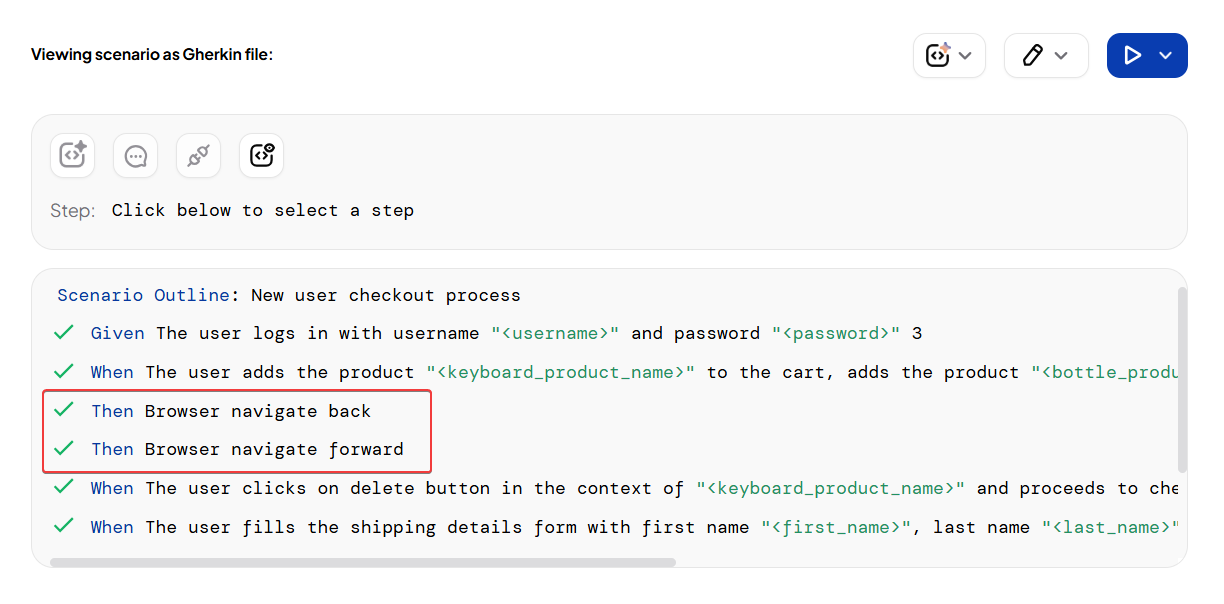
Task: Open the run options dropdown chevron
Action: [x=1166, y=56]
